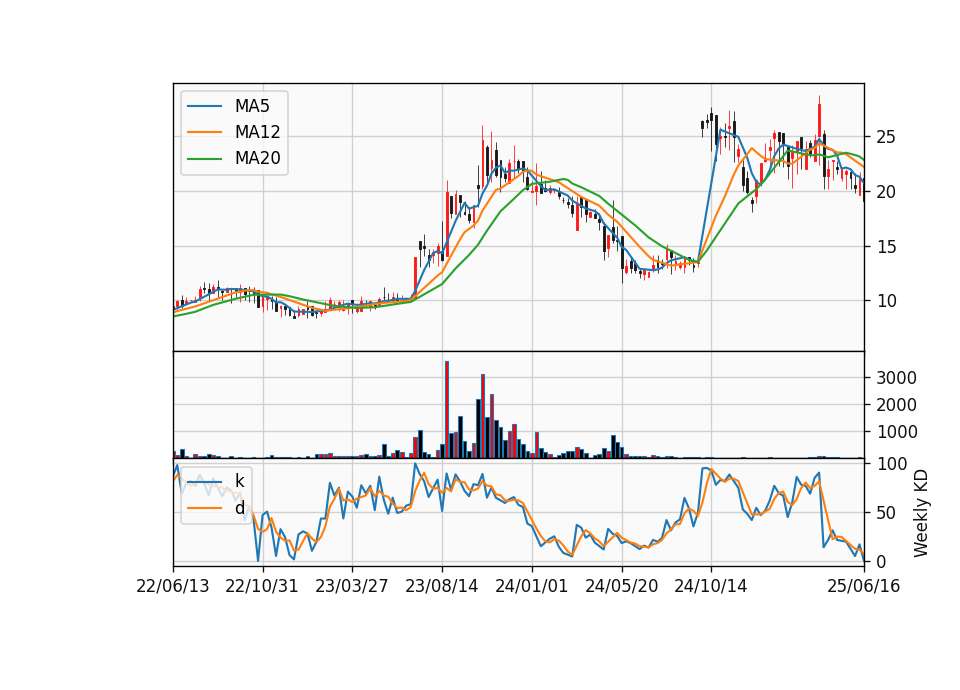Click the 22/06/13 date tick label
960x690 pixels.
click(173, 586)
